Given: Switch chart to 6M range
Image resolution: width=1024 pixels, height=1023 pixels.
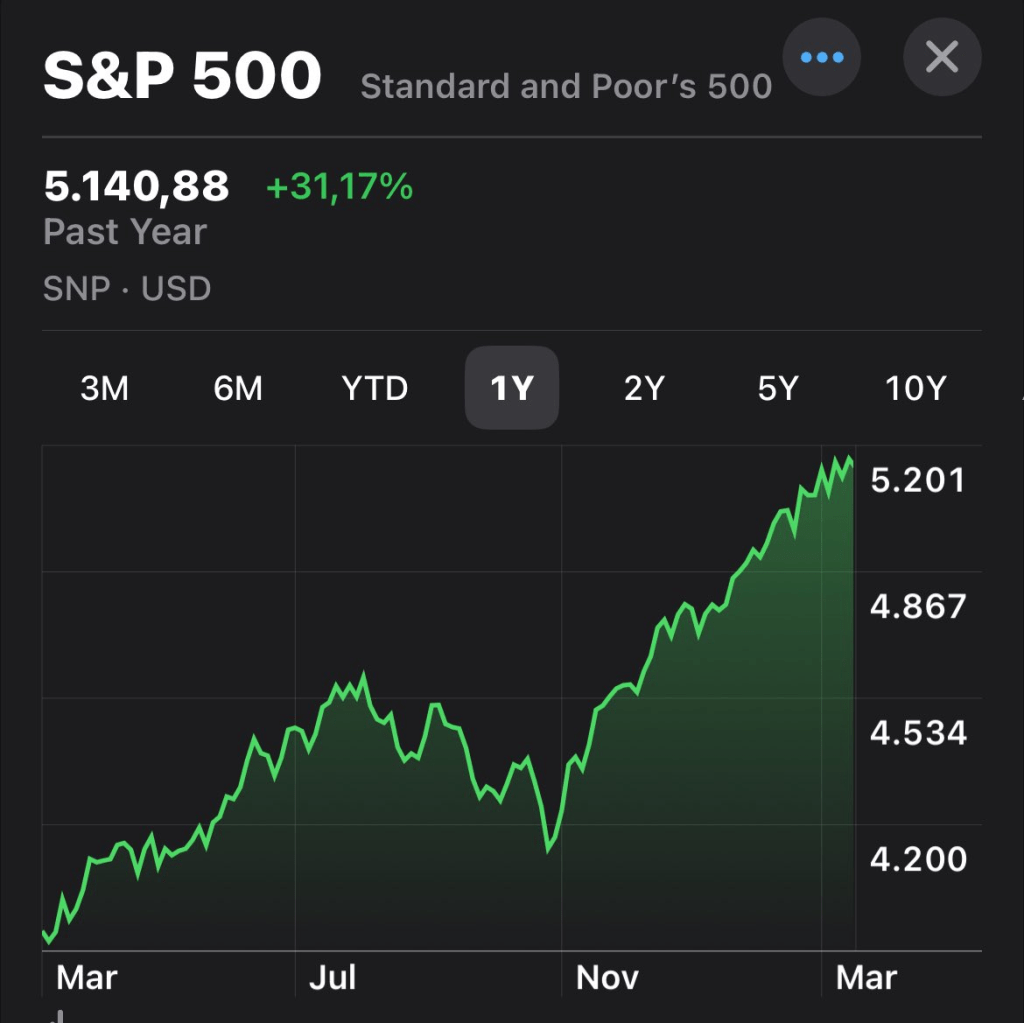Looking at the screenshot, I should (x=238, y=388).
